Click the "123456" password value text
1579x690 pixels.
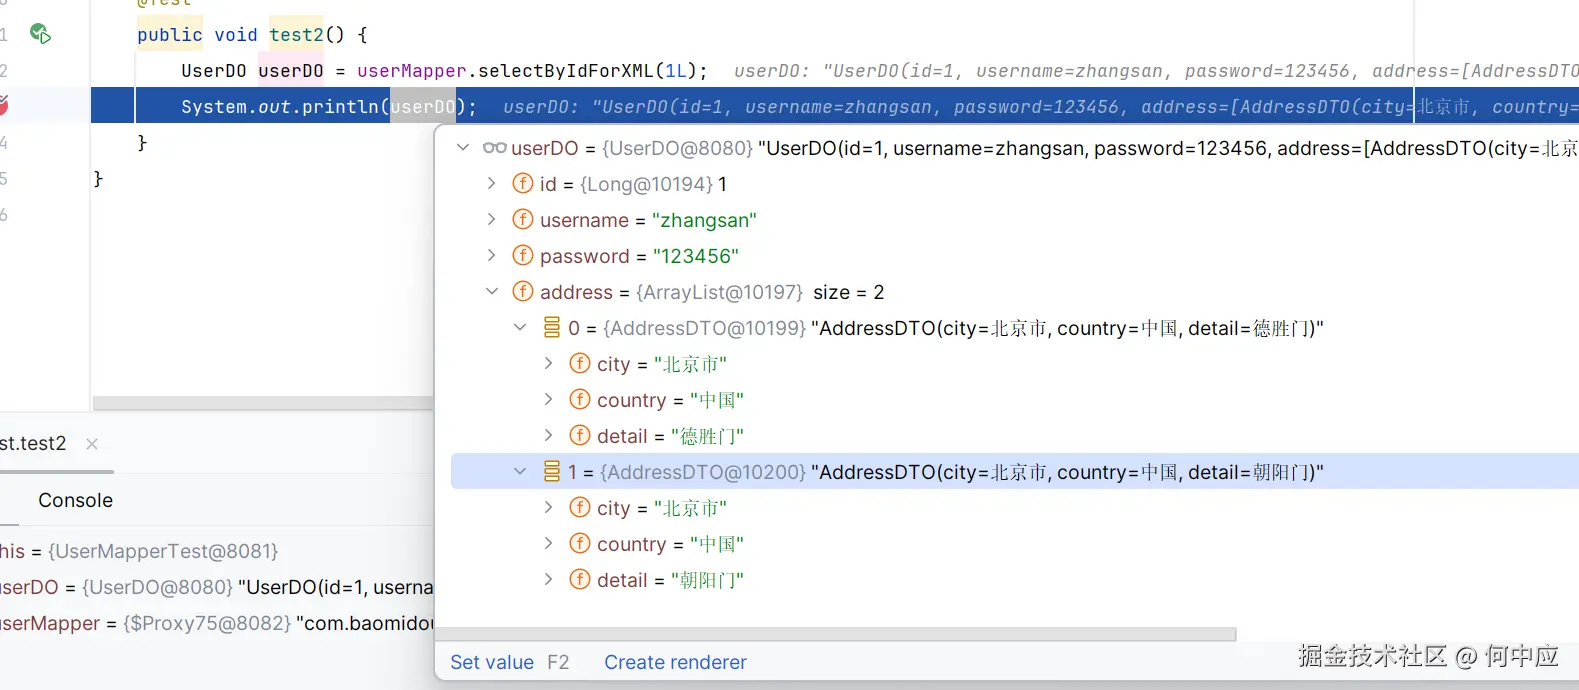coord(696,256)
